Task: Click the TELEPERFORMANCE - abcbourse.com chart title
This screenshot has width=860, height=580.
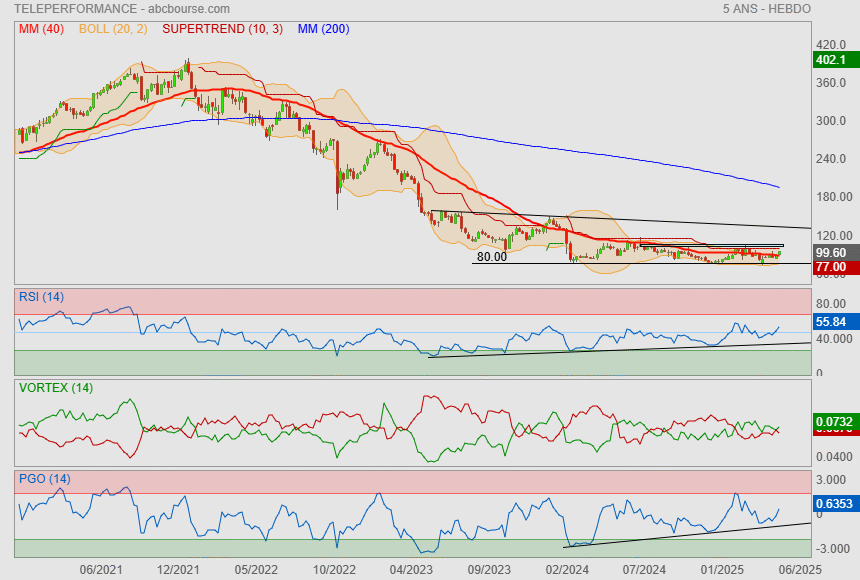Action: click(122, 9)
